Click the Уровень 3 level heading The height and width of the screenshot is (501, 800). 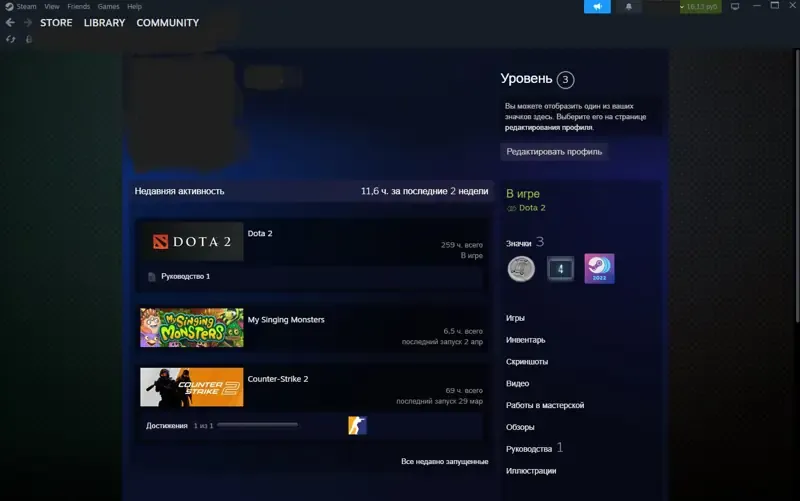click(537, 79)
